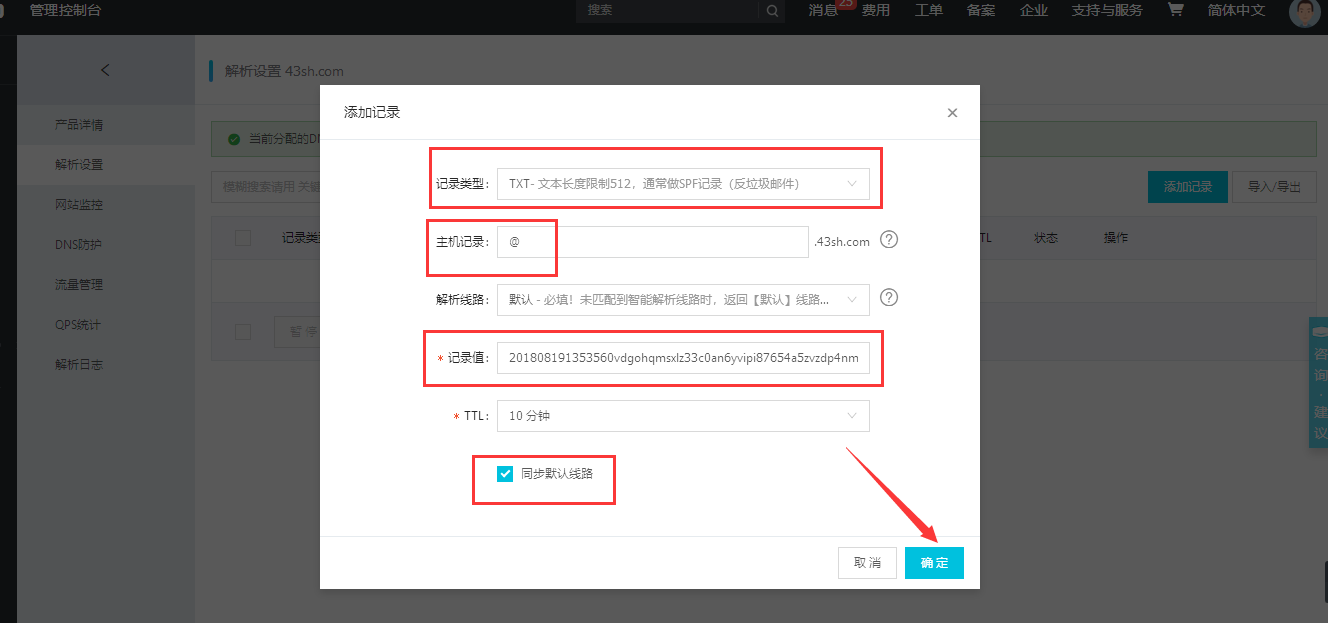This screenshot has height=623, width=1328.
Task: Open the 咨询·建议 side tab
Action: point(1319,383)
